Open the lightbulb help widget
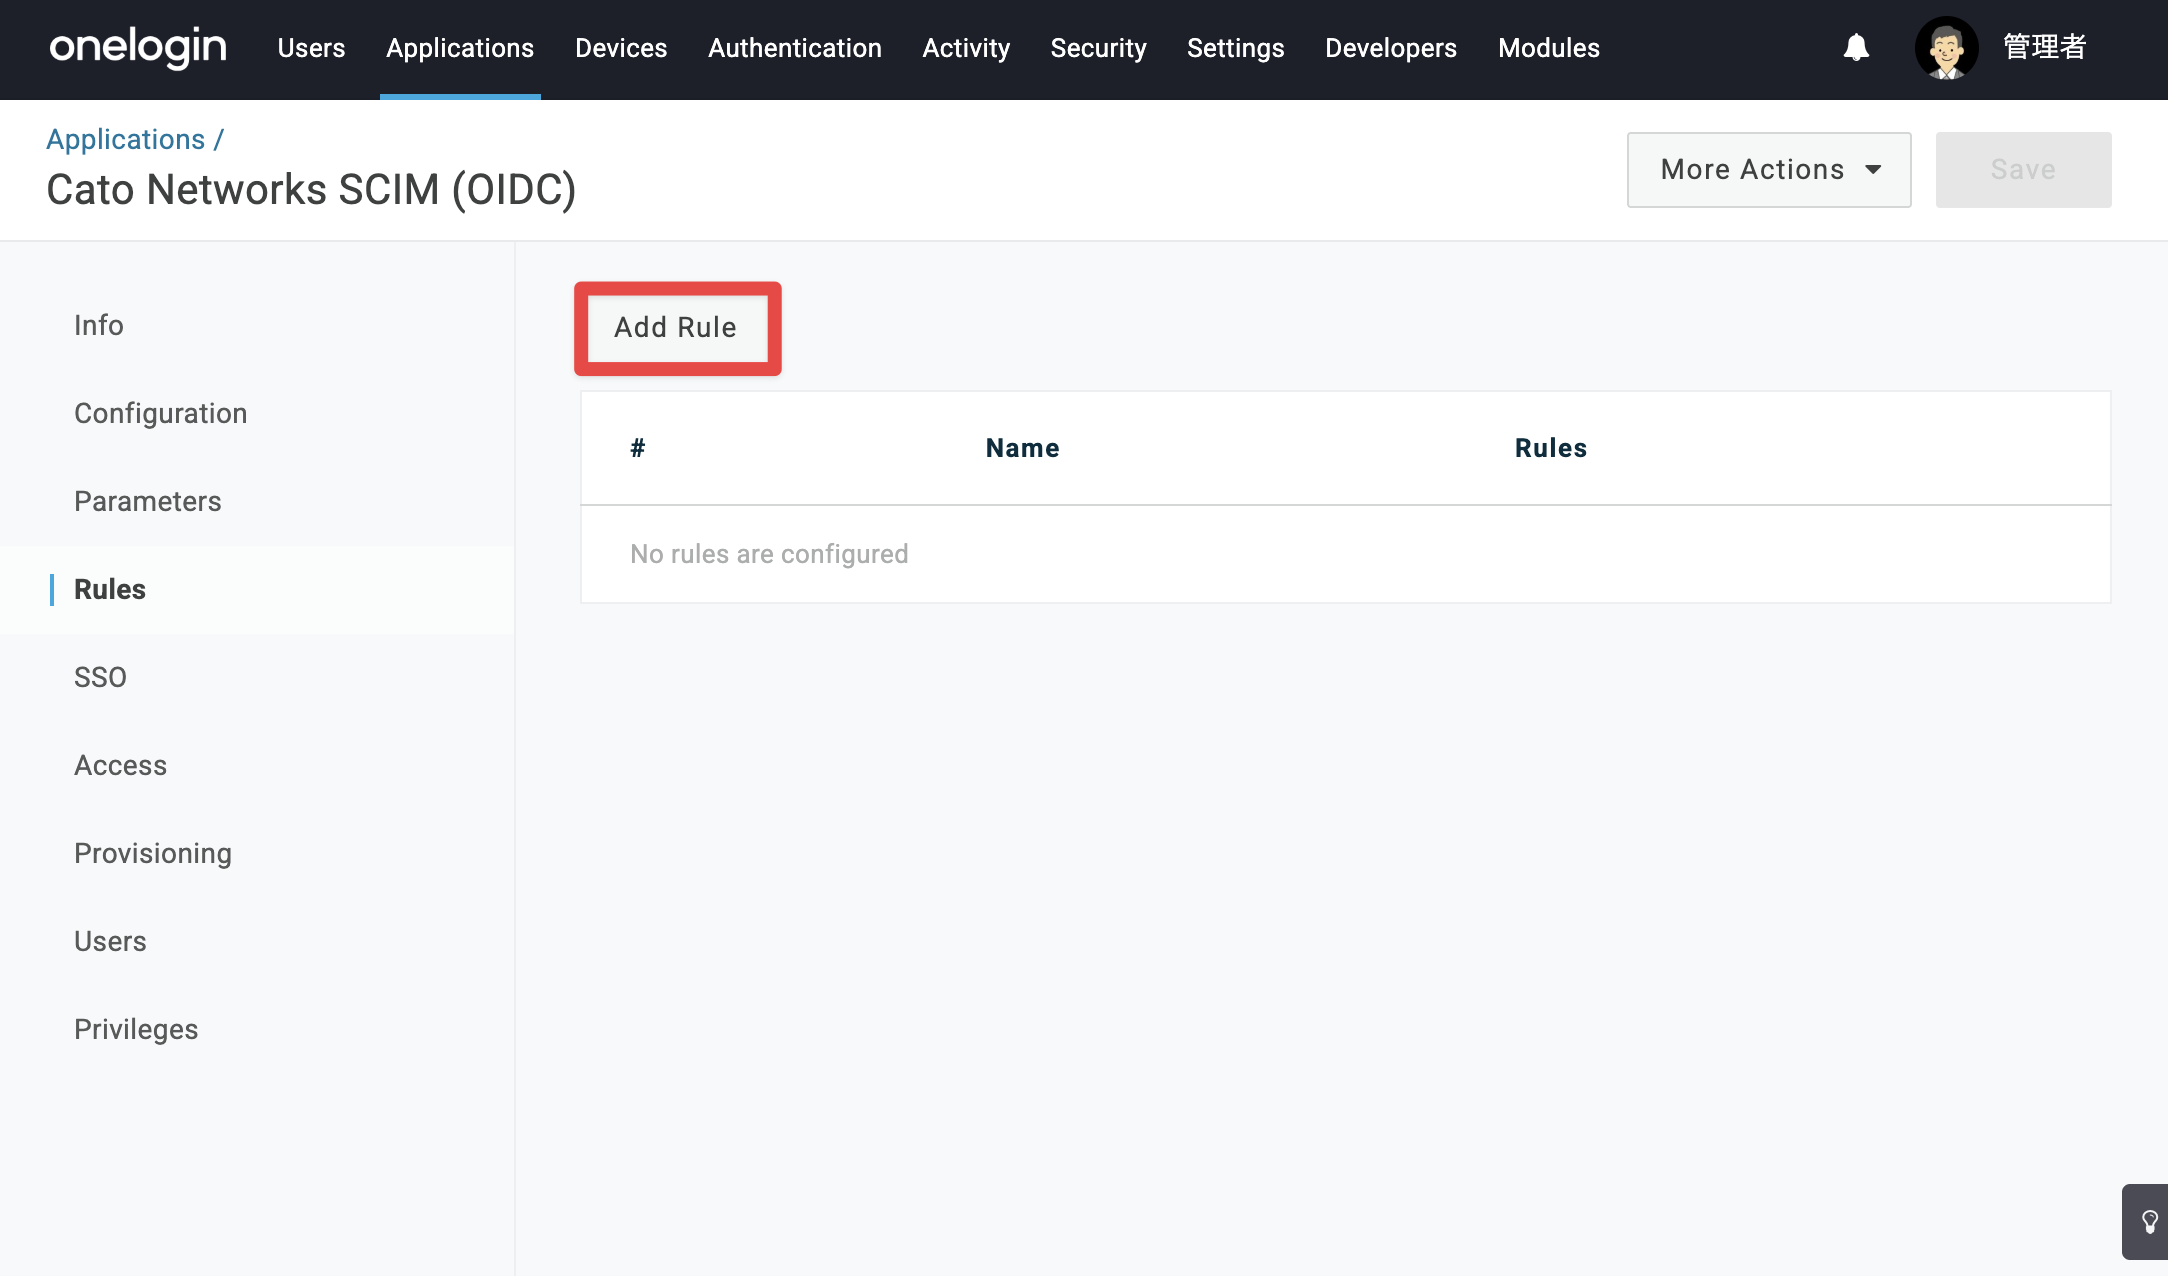Image resolution: width=2168 pixels, height=1276 pixels. click(2148, 1222)
